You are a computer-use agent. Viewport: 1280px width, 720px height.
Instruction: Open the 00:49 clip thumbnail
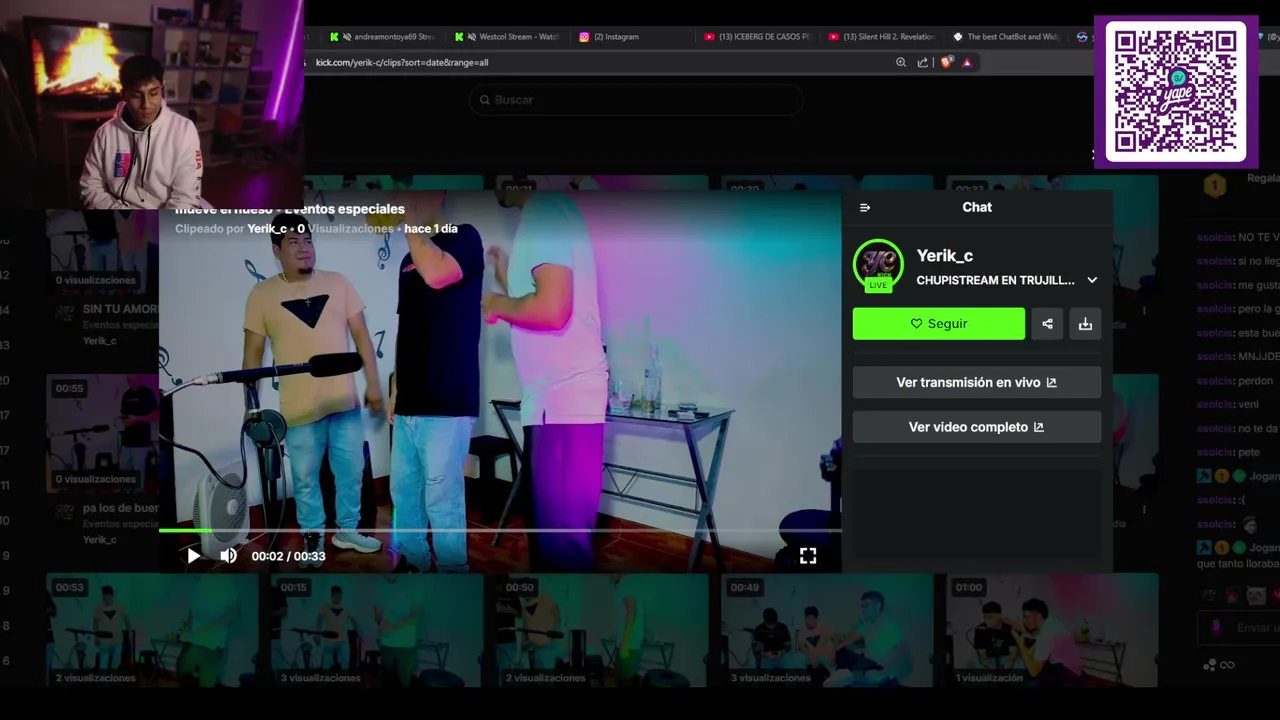pos(827,630)
